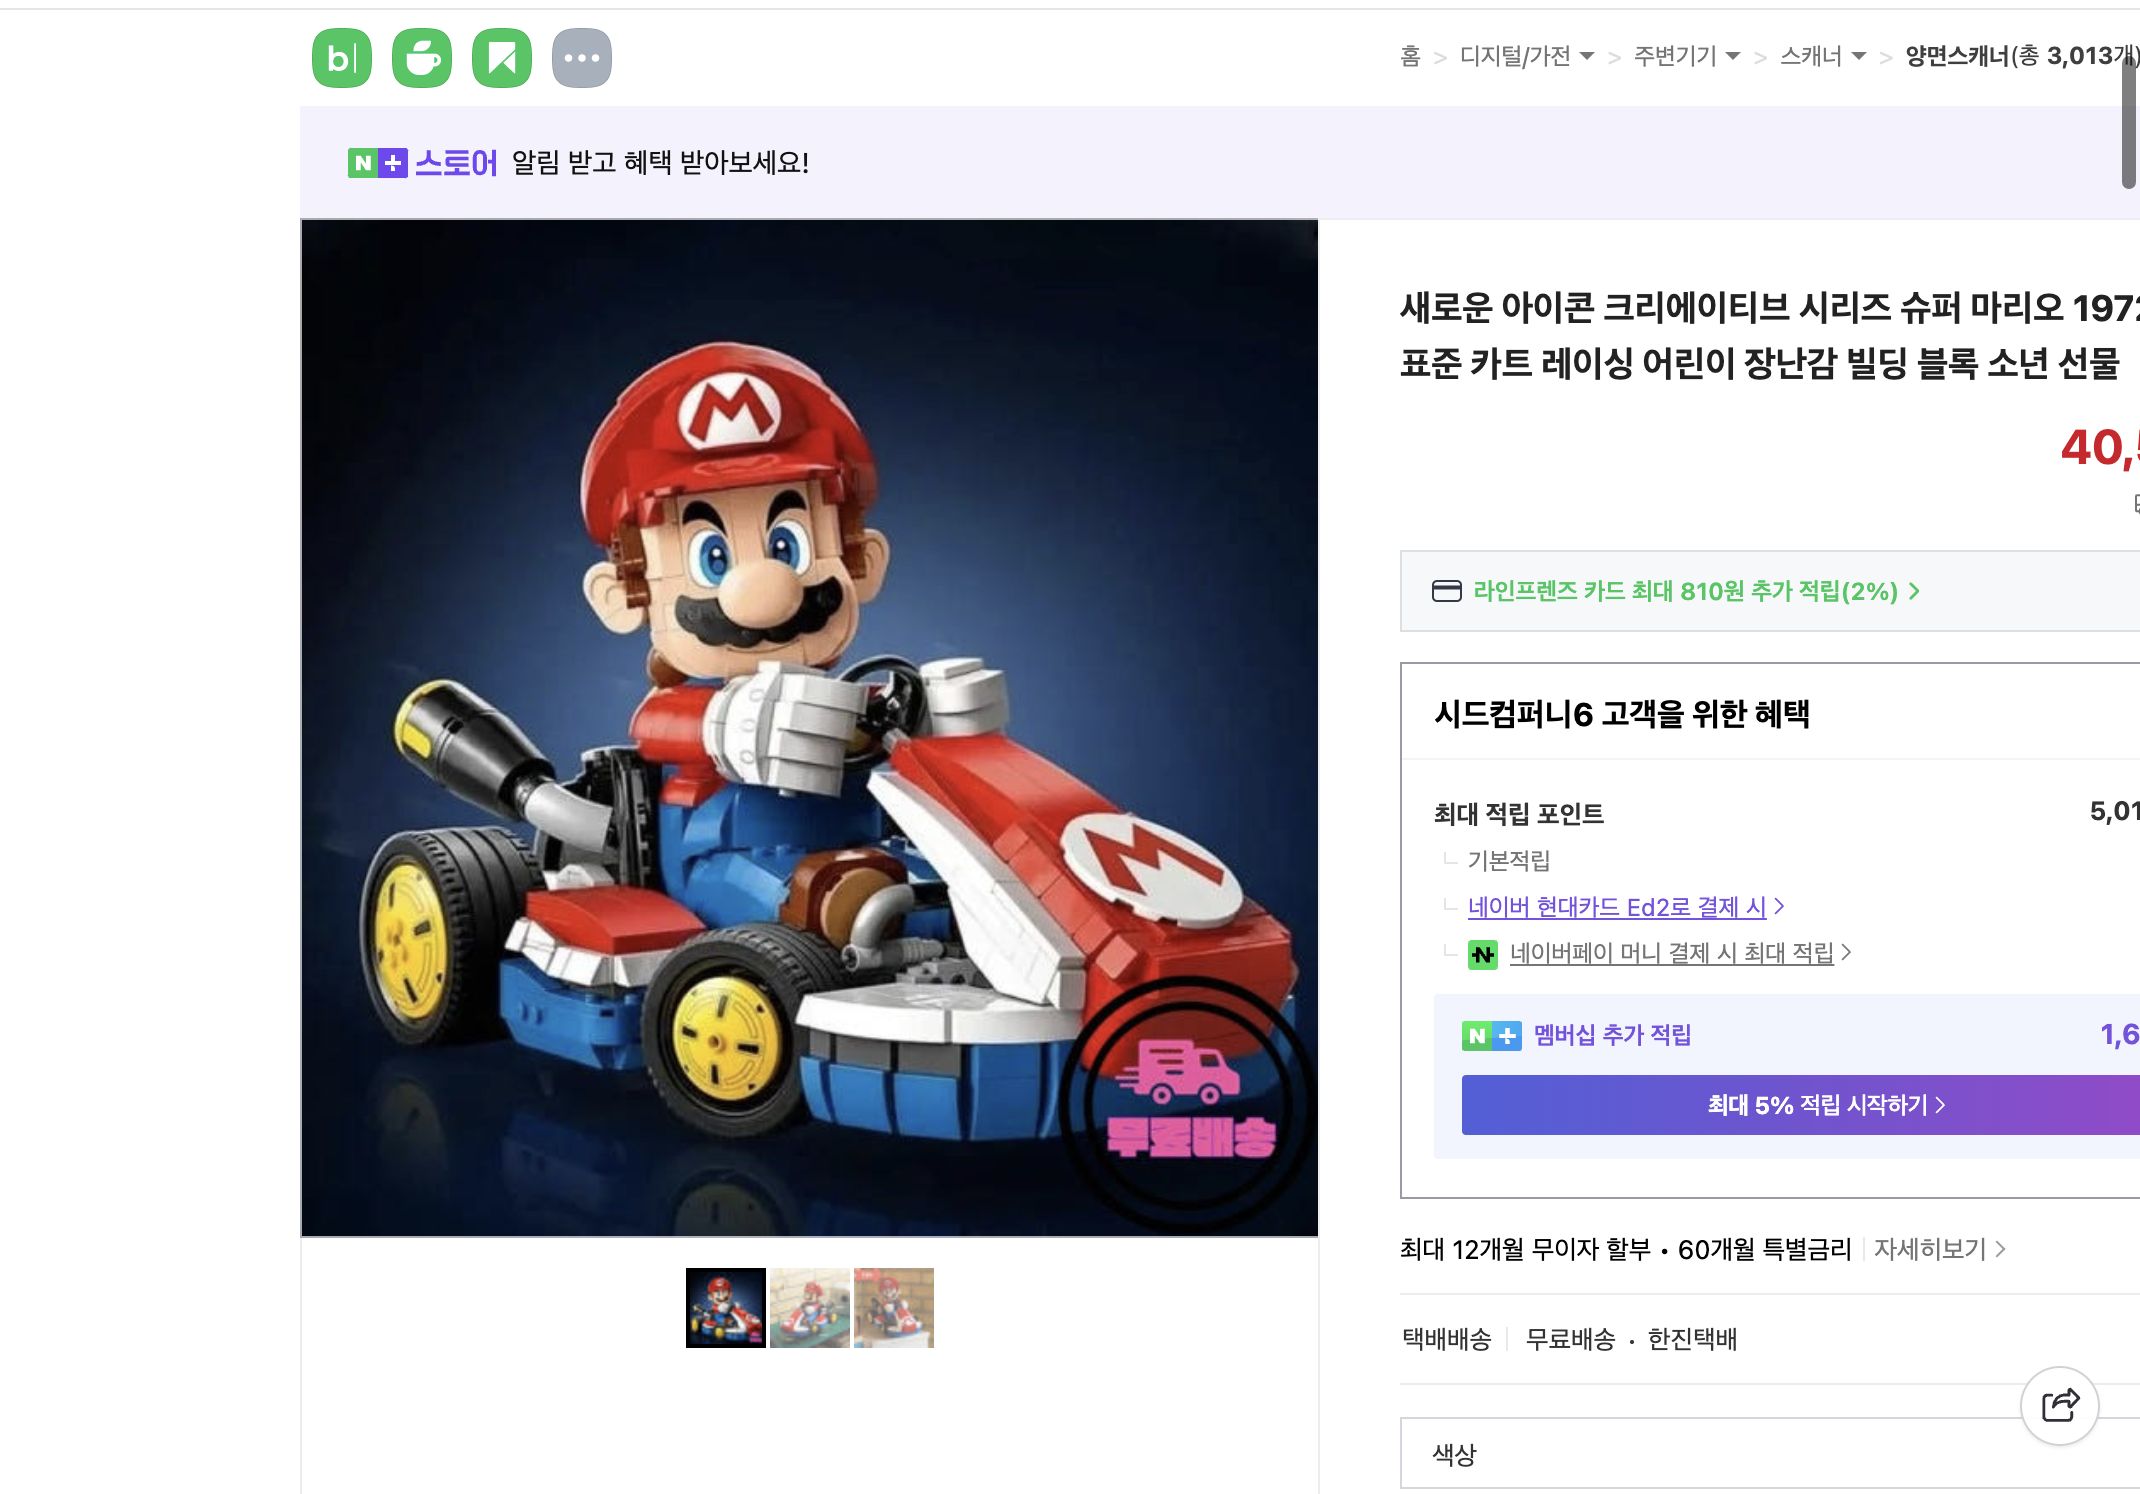Click the N Pay icon beside 네이버페이 머니
This screenshot has height=1494, width=2140.
(1483, 953)
